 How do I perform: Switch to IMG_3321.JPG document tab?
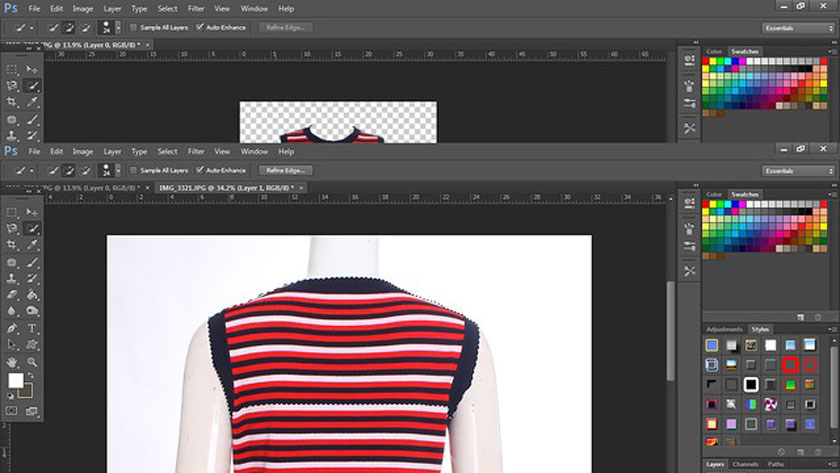pos(226,188)
